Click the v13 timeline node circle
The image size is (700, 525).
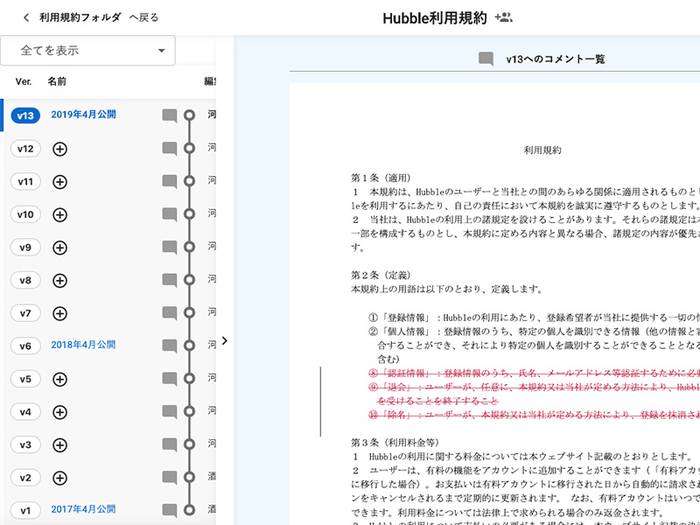click(x=190, y=115)
